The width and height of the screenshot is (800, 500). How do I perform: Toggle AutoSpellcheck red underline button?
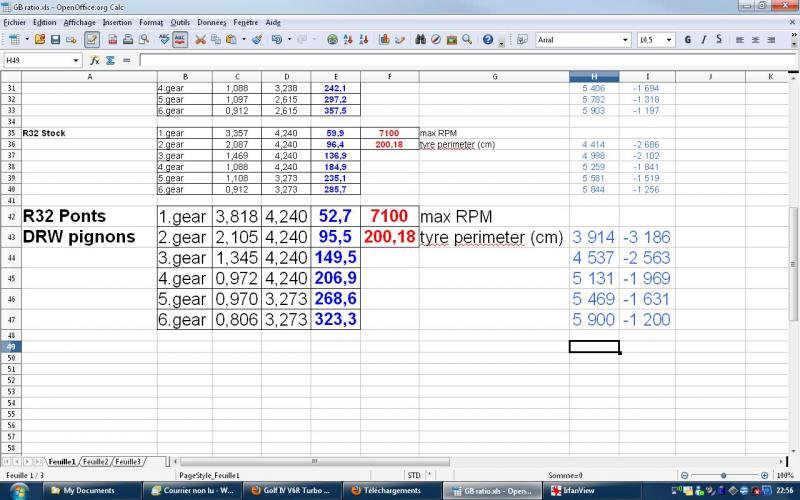coord(180,39)
